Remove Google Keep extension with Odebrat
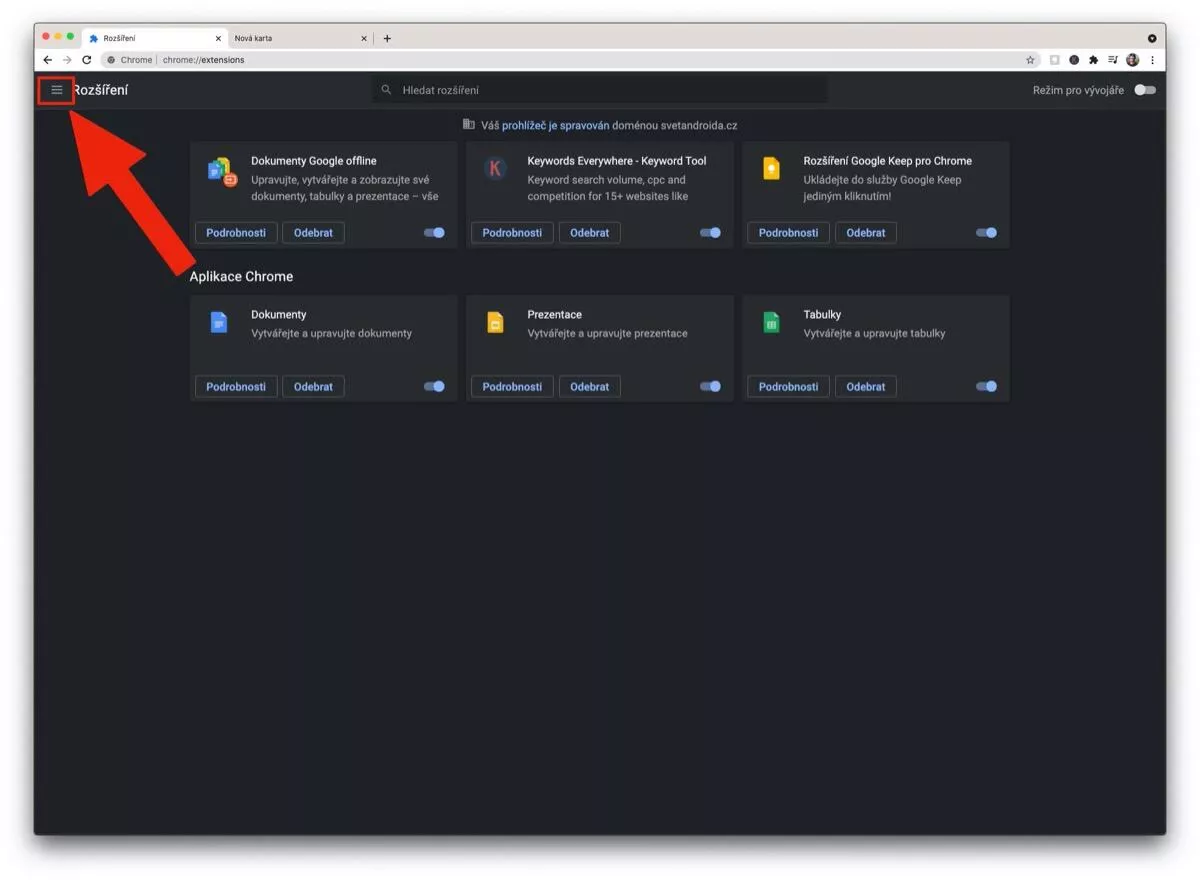The height and width of the screenshot is (880, 1200). pos(866,232)
